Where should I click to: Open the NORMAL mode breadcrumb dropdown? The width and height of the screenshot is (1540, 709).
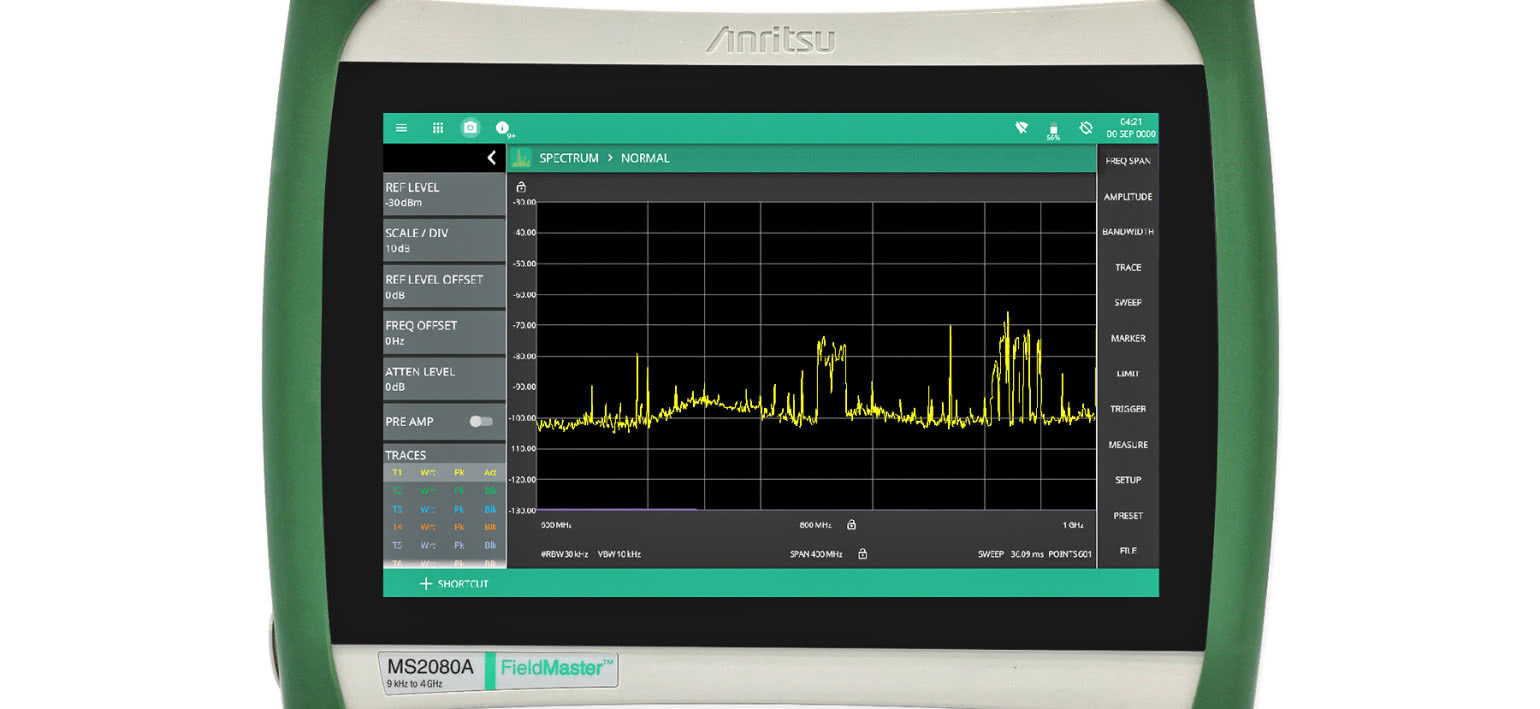pos(645,158)
